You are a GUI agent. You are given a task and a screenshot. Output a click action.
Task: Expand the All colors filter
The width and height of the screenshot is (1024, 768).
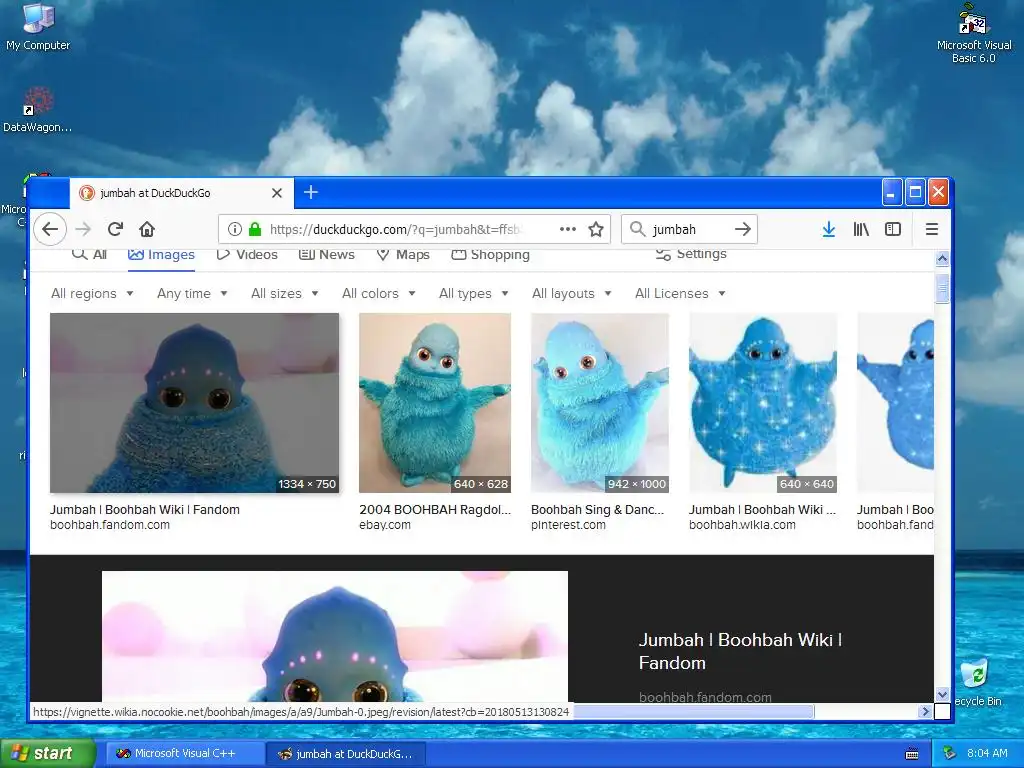379,293
